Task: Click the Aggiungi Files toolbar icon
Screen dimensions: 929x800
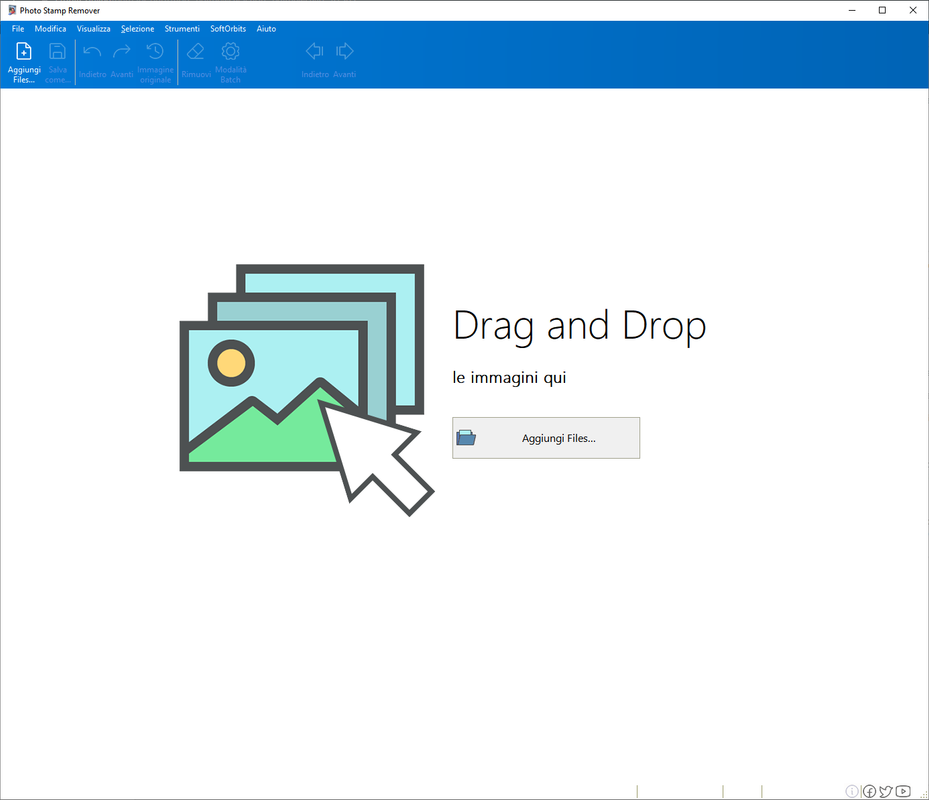Action: (24, 52)
